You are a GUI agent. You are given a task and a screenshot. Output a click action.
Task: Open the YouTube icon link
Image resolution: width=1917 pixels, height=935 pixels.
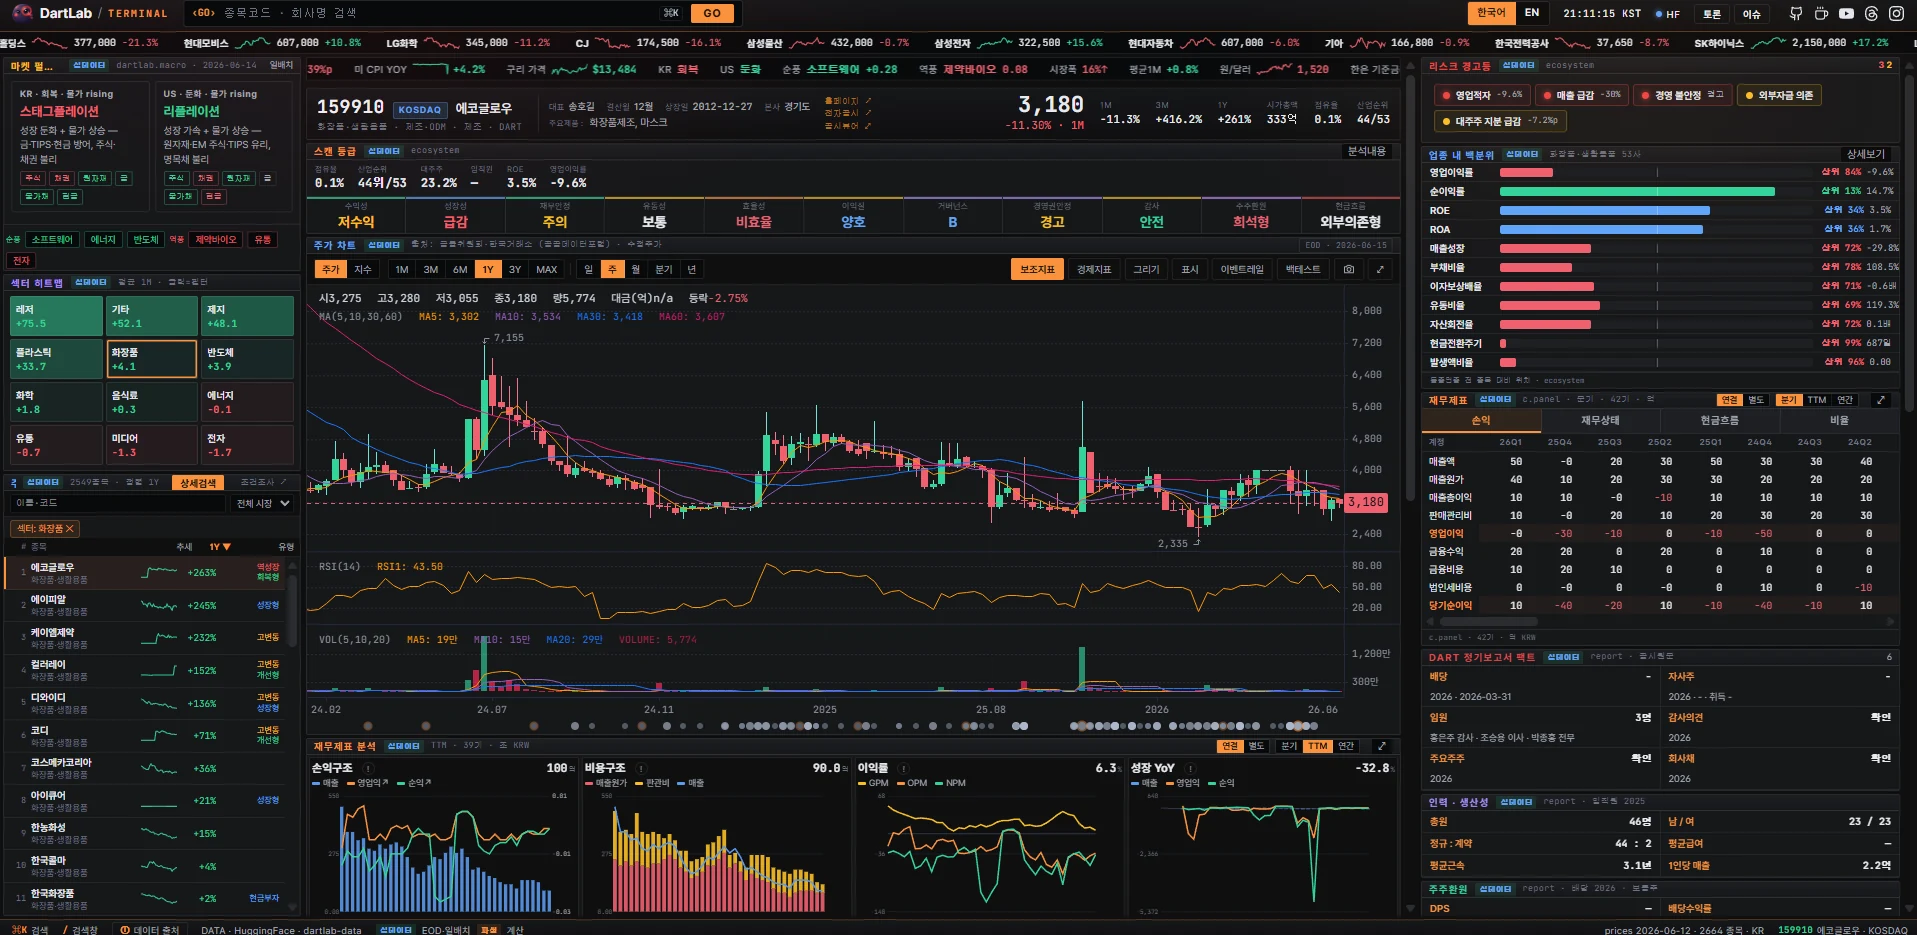point(1846,13)
